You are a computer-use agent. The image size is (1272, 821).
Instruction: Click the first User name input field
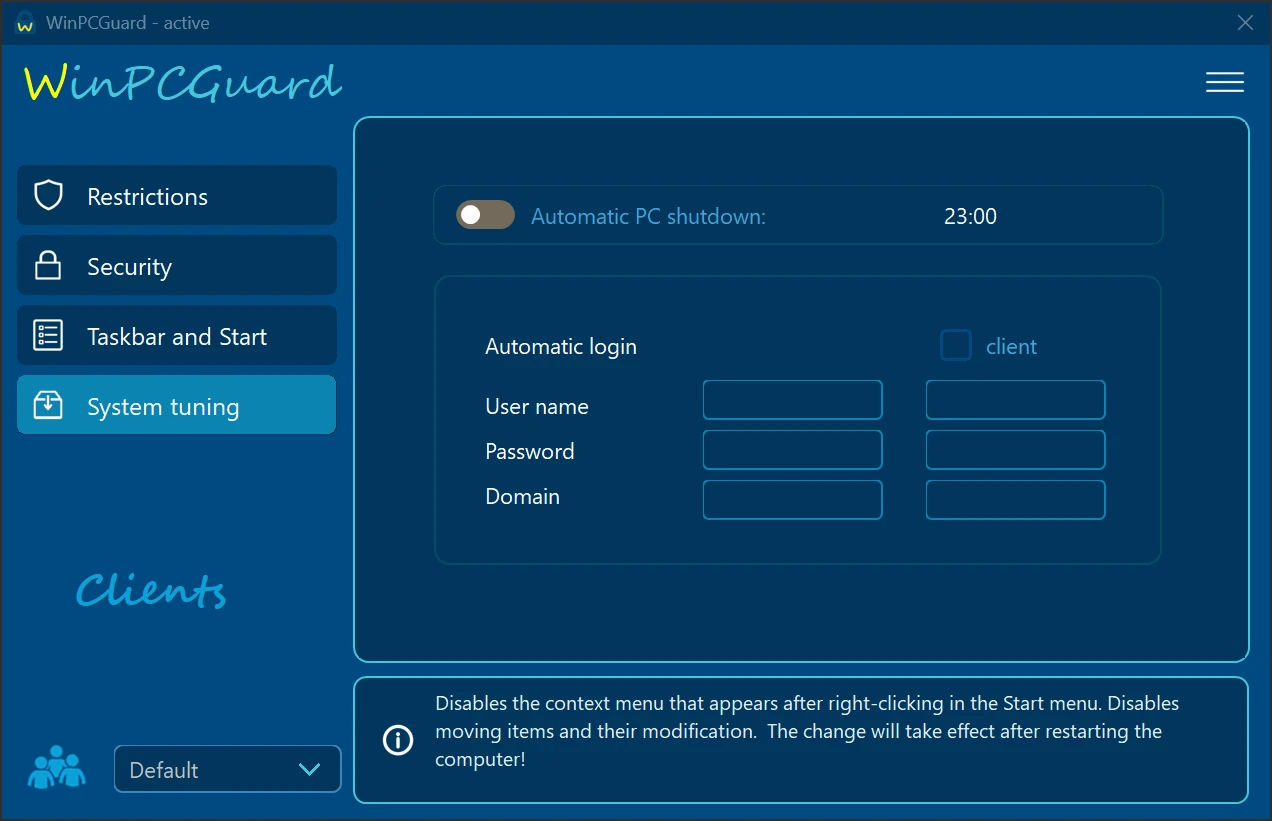(793, 400)
